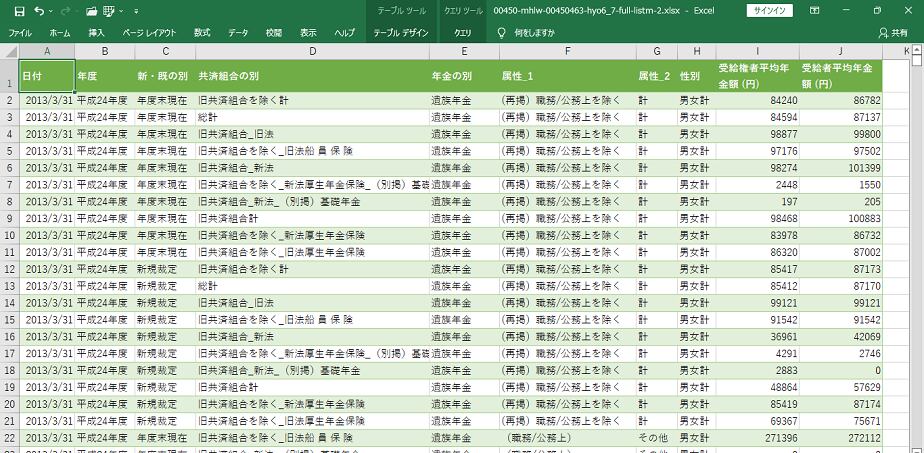
Task: Open the ページ レイアウト tab
Action: (x=150, y=33)
